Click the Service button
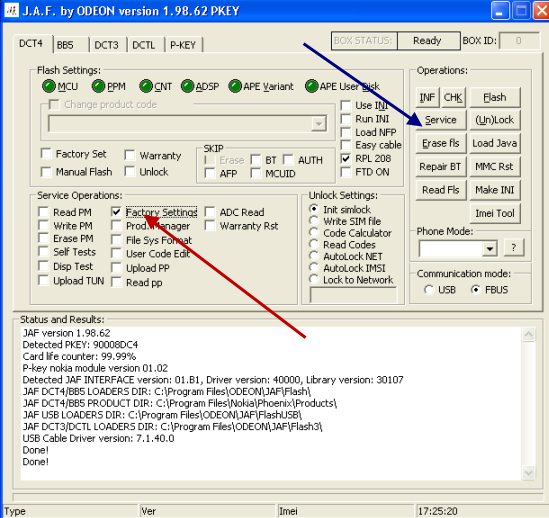 [x=441, y=120]
